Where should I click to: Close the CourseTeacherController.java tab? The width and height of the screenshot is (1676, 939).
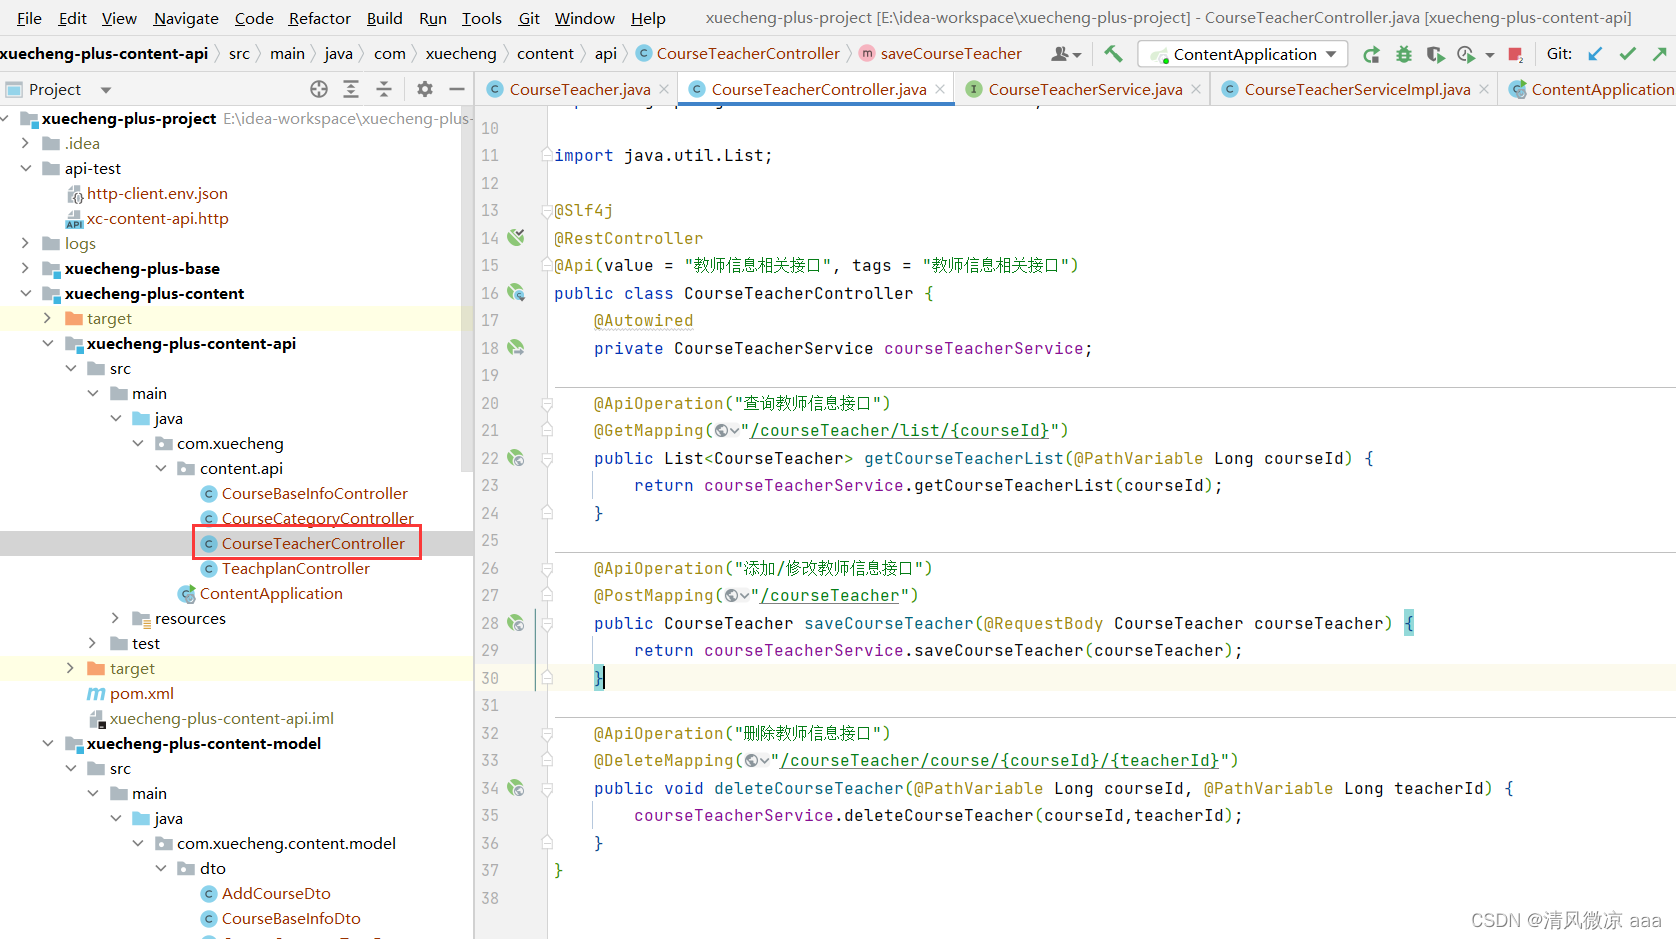pos(940,89)
